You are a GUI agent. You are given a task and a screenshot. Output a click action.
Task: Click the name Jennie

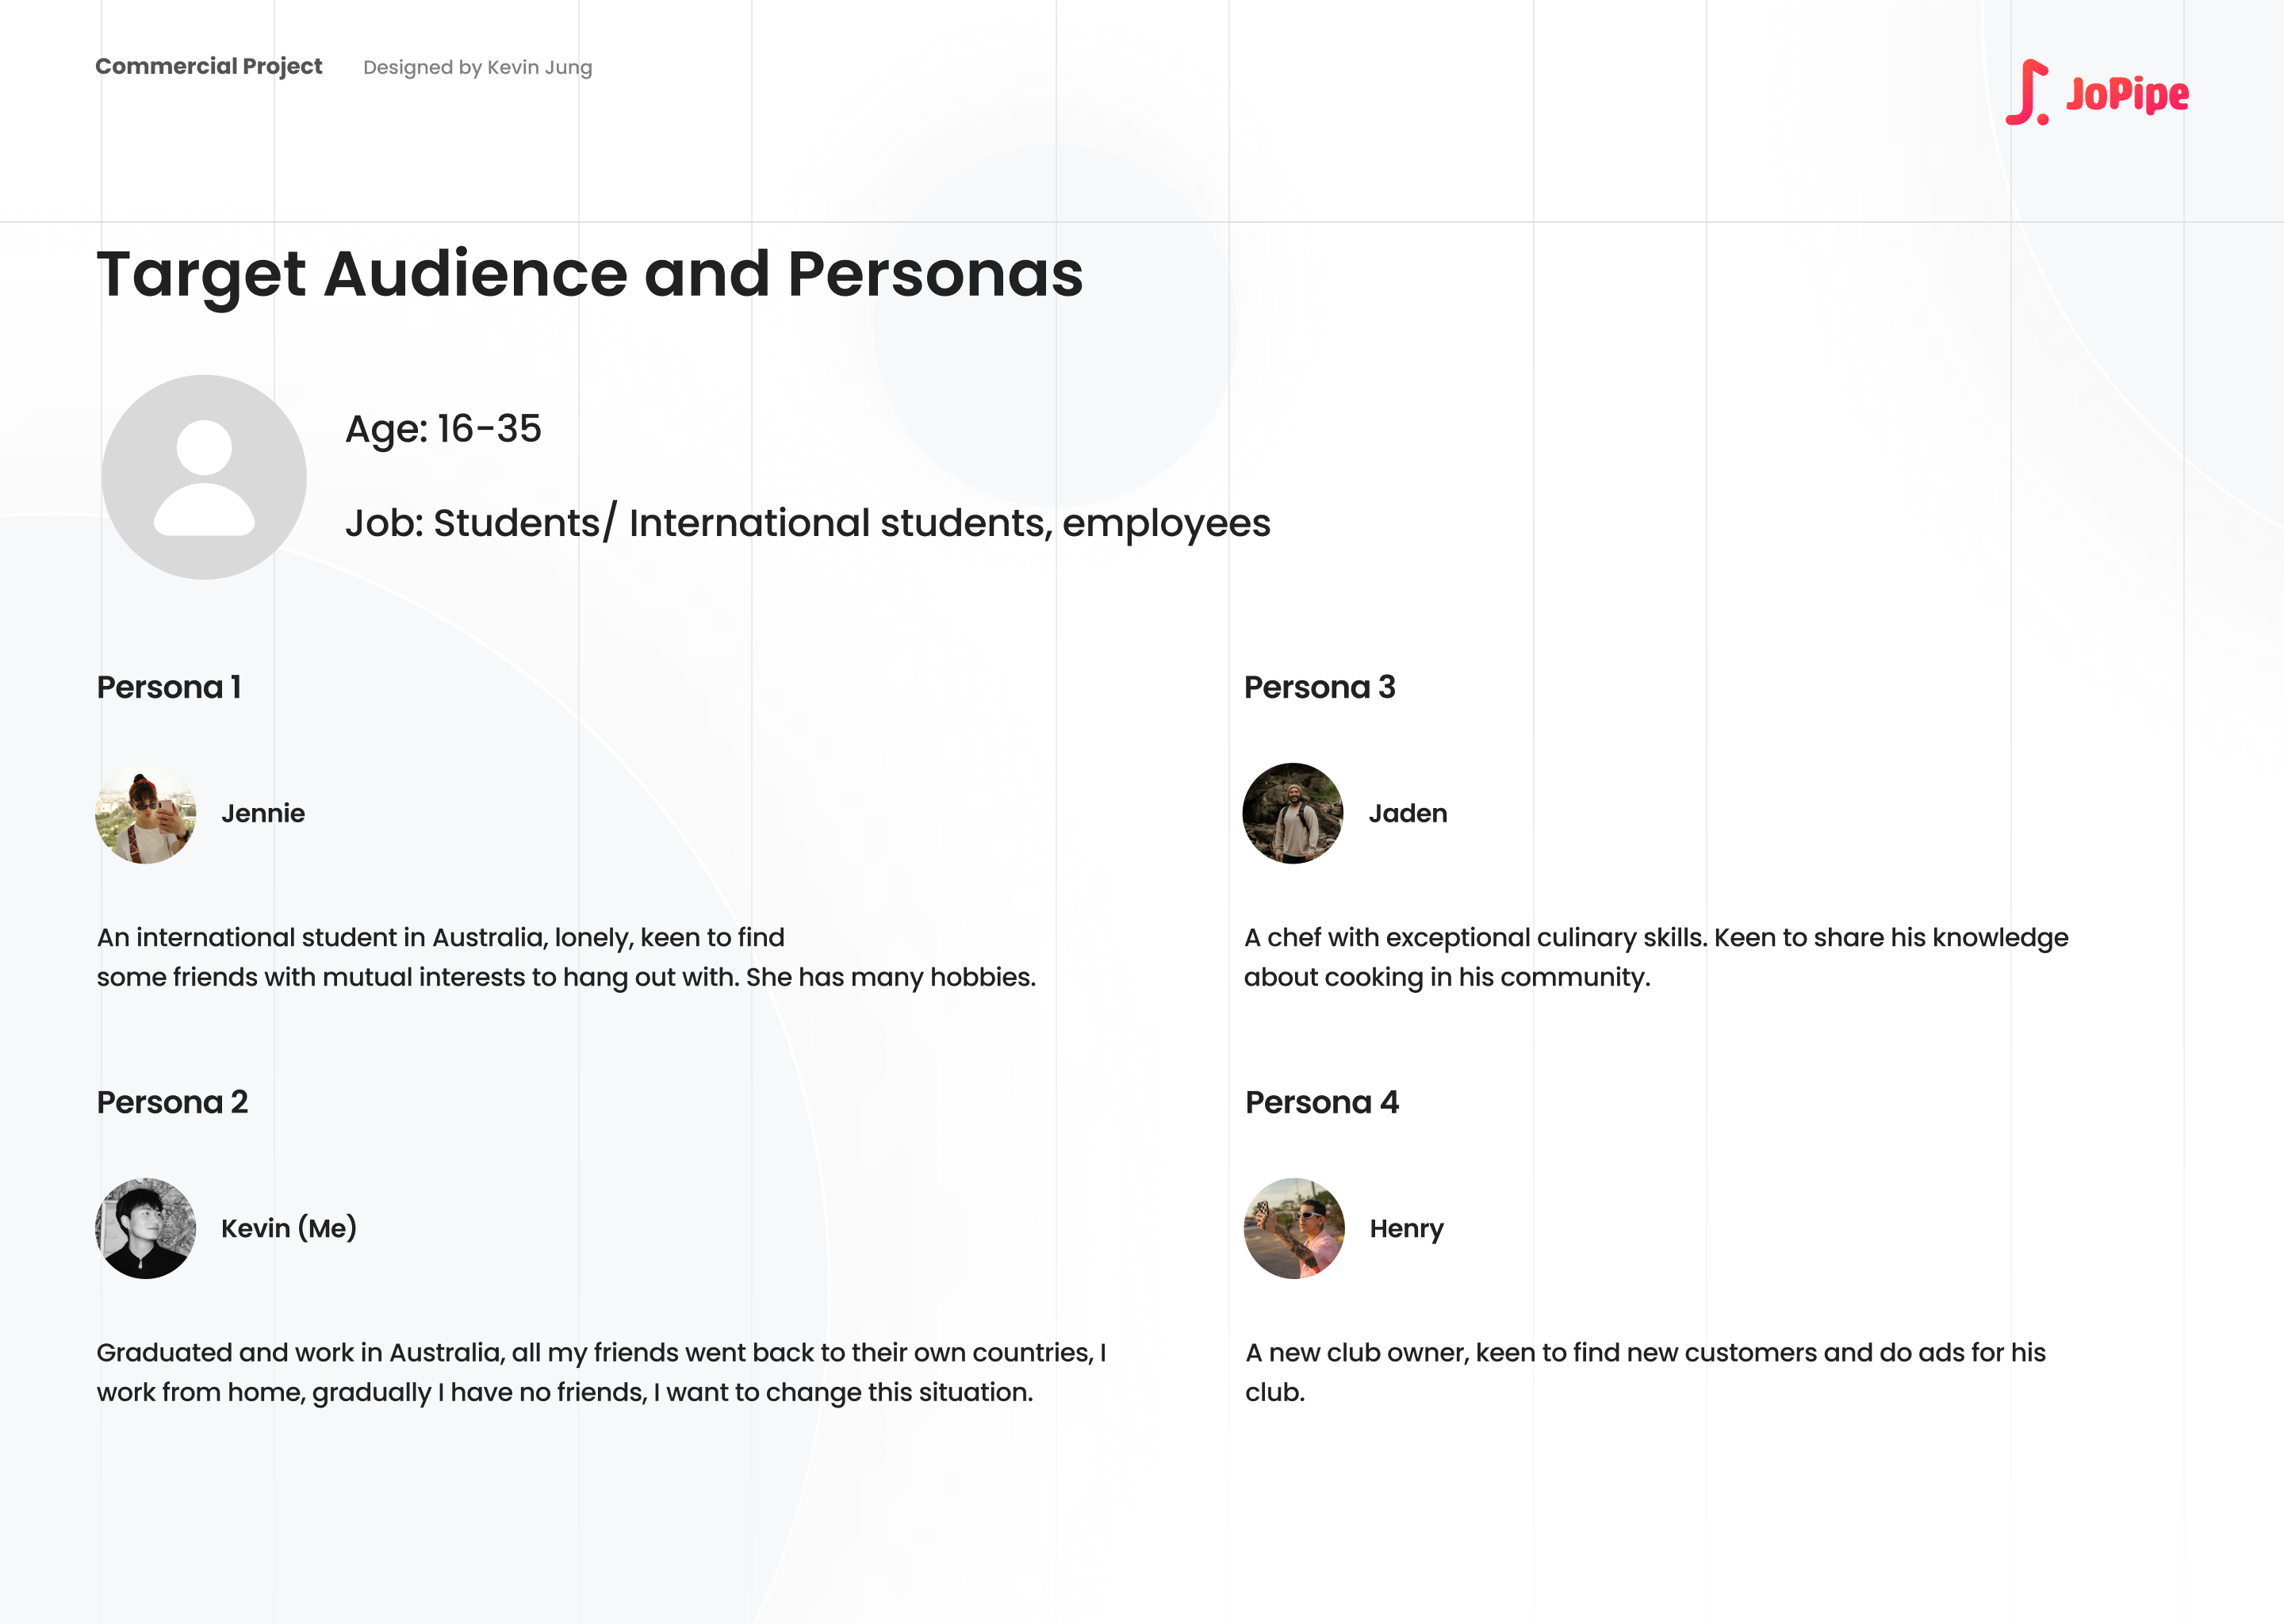click(x=263, y=813)
